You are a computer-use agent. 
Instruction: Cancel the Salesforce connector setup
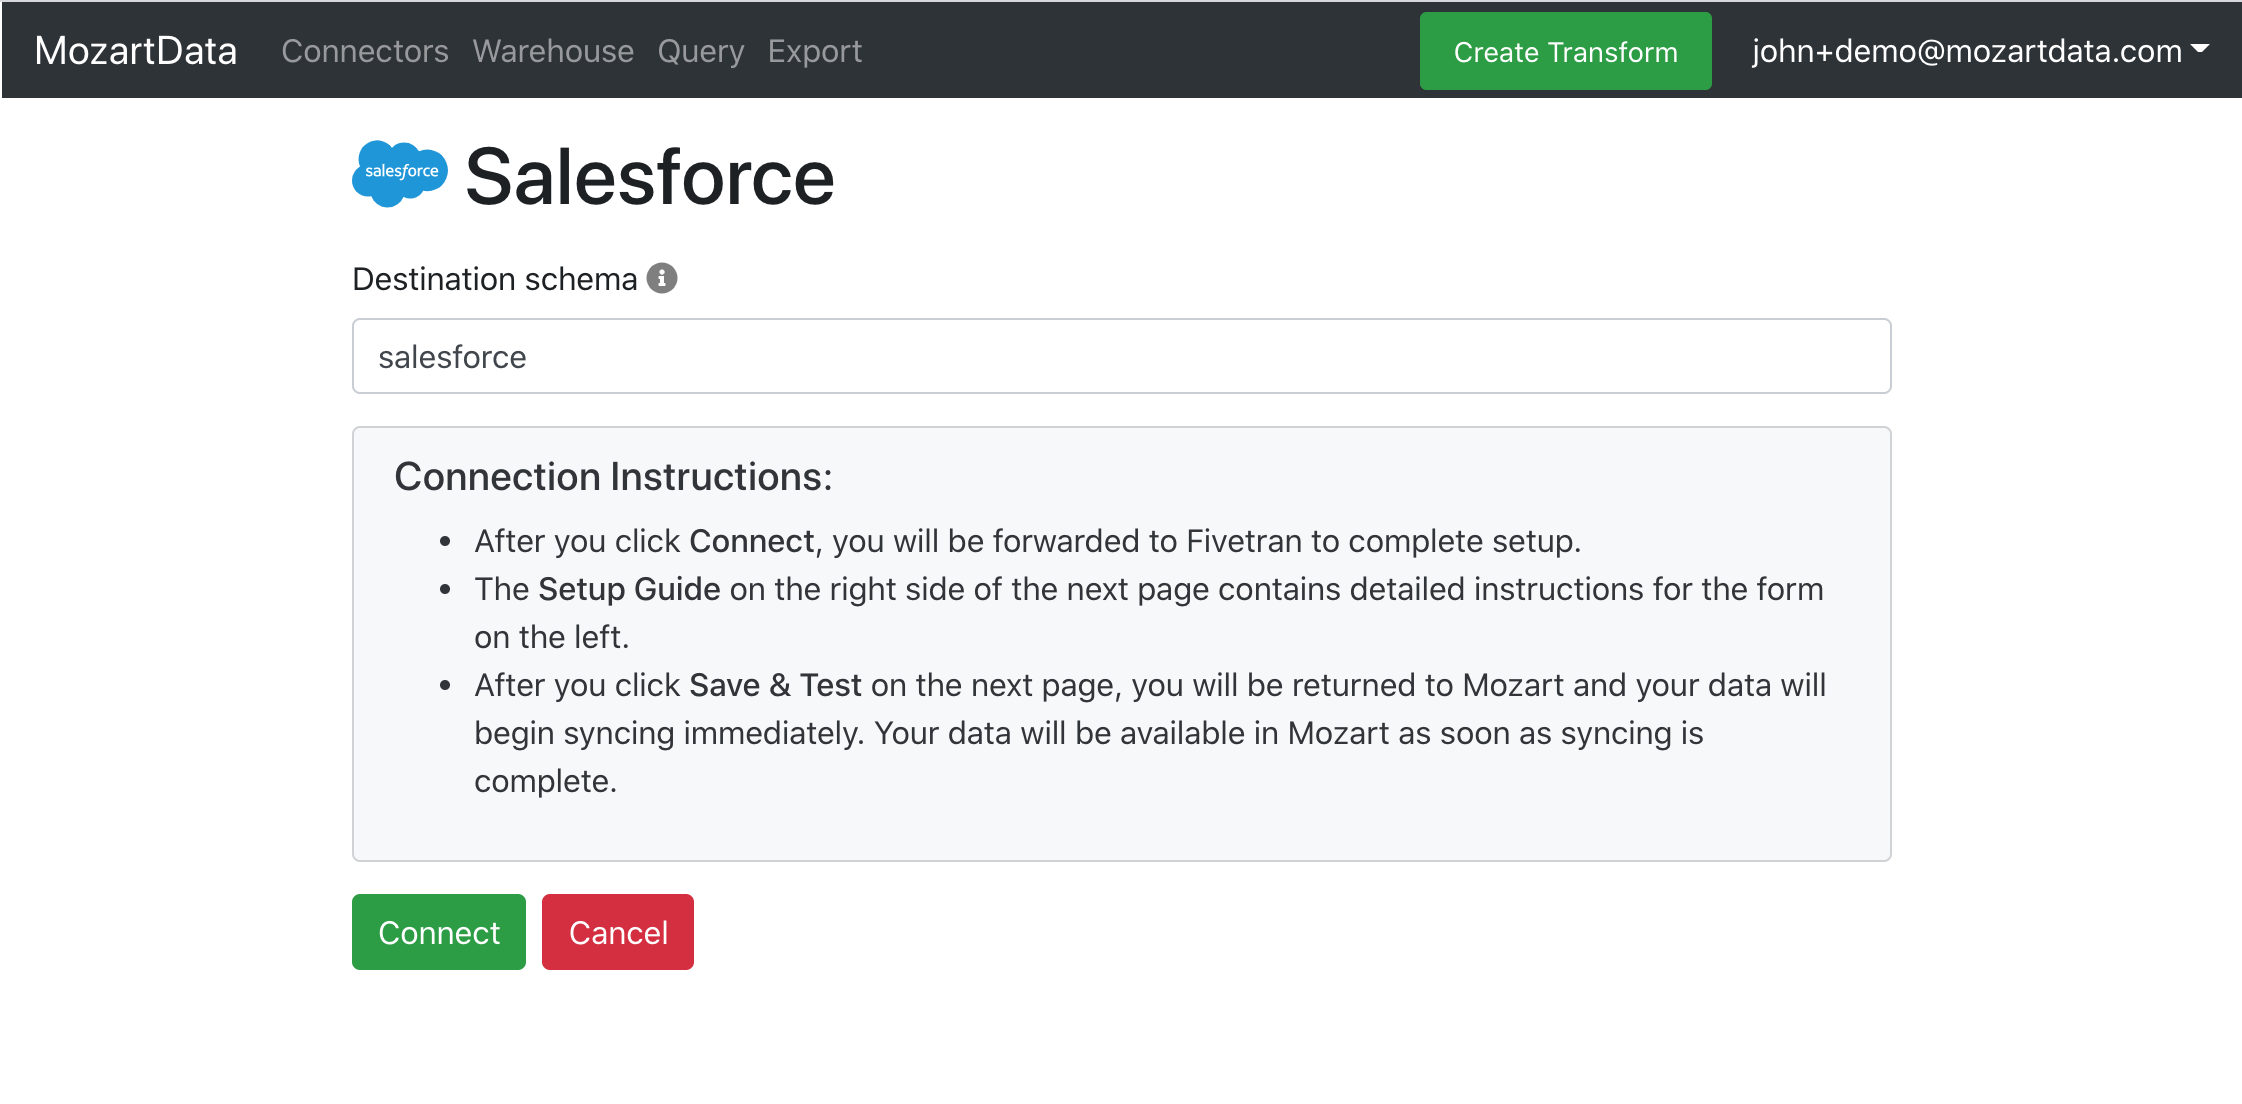coord(618,932)
